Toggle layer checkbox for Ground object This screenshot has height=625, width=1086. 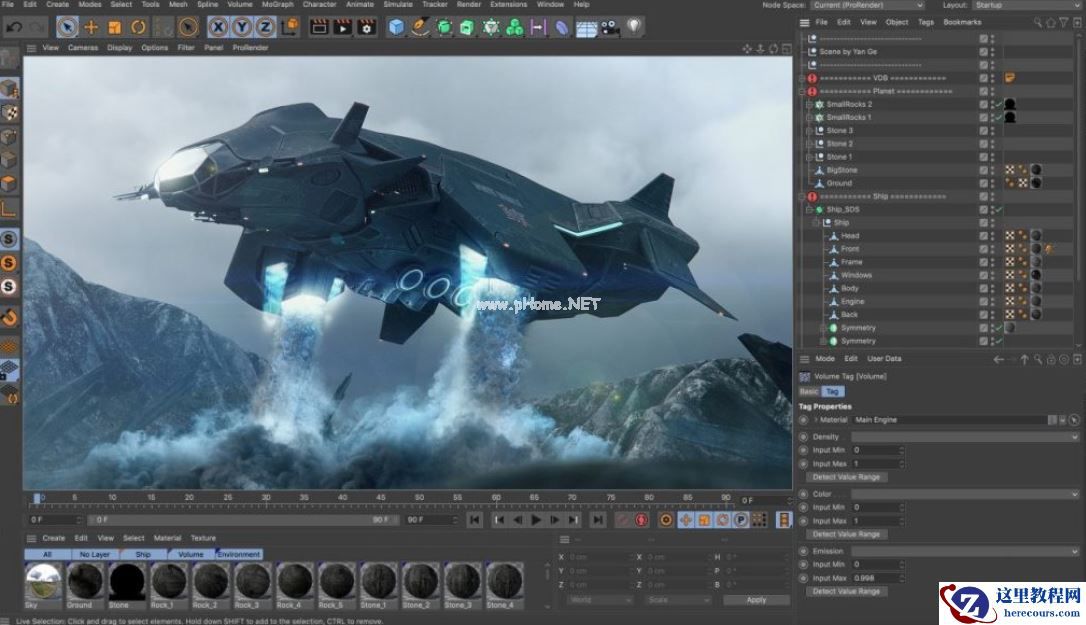(x=984, y=183)
